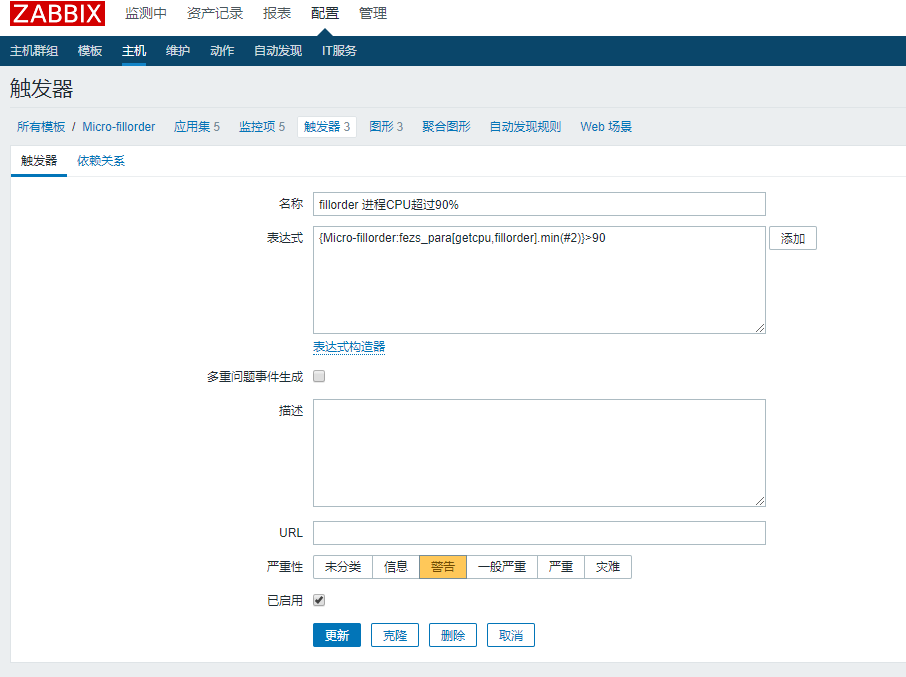The height and width of the screenshot is (677, 906).
Task: Open the 表达式构造器 link
Action: click(x=349, y=347)
